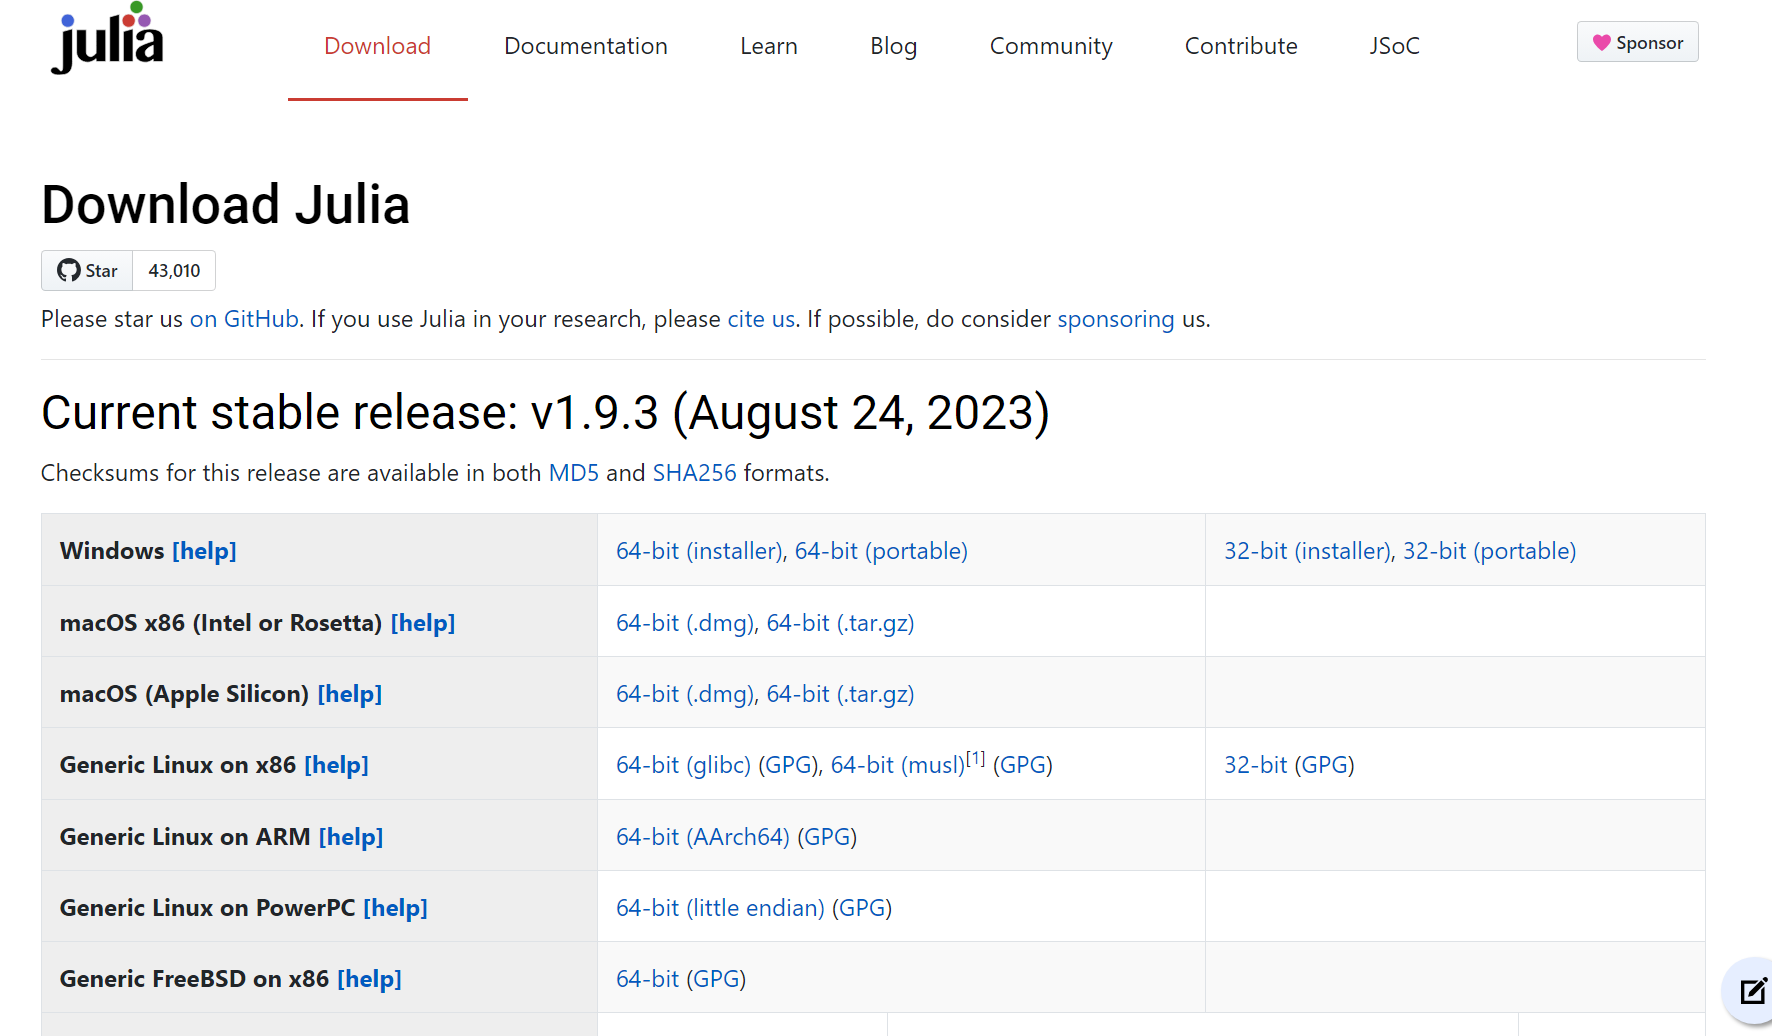Open the SHA256 checksums link

click(694, 473)
